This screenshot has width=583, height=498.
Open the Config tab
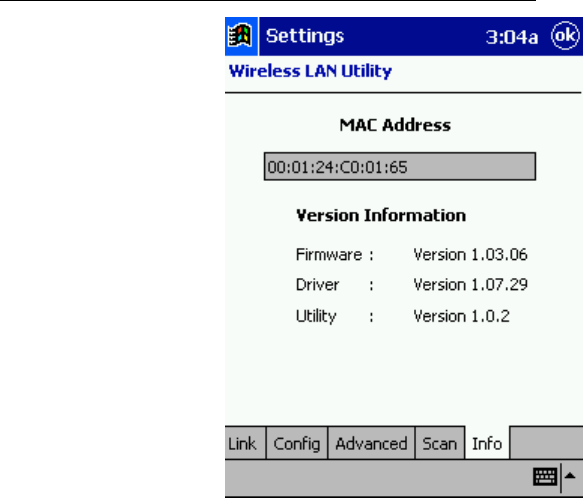coord(297,443)
